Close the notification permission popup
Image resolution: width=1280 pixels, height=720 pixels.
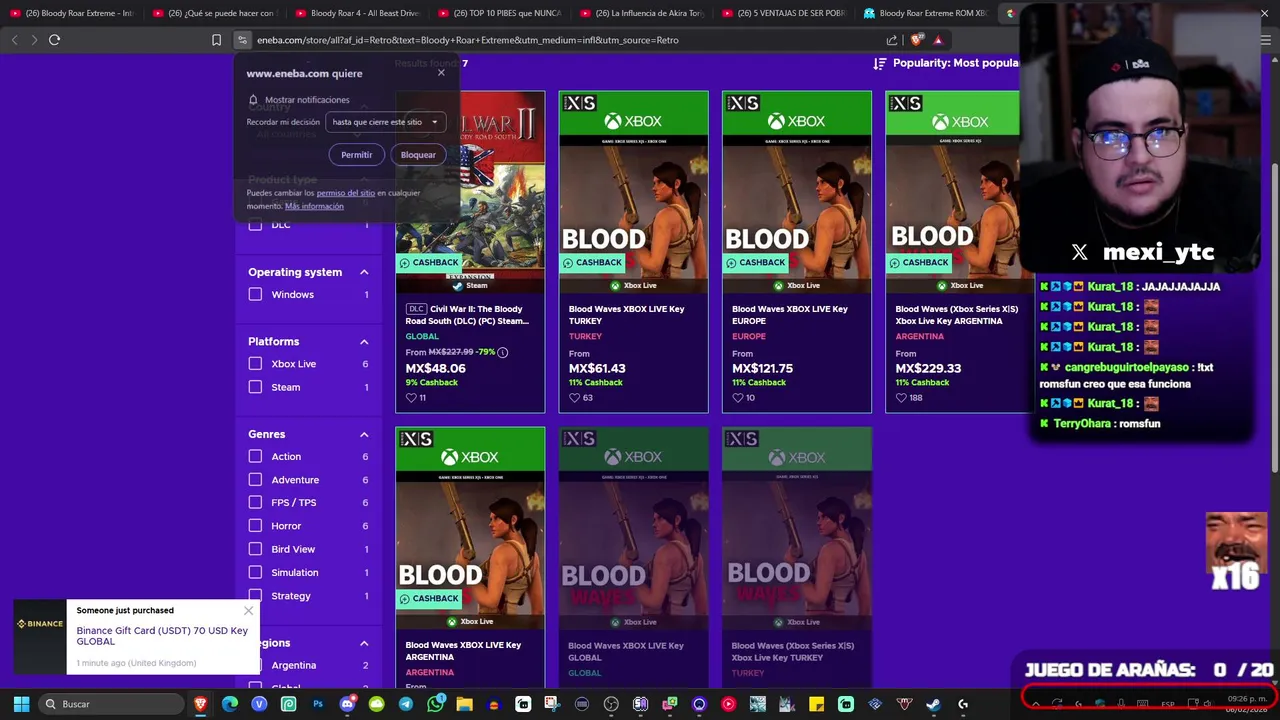(441, 73)
